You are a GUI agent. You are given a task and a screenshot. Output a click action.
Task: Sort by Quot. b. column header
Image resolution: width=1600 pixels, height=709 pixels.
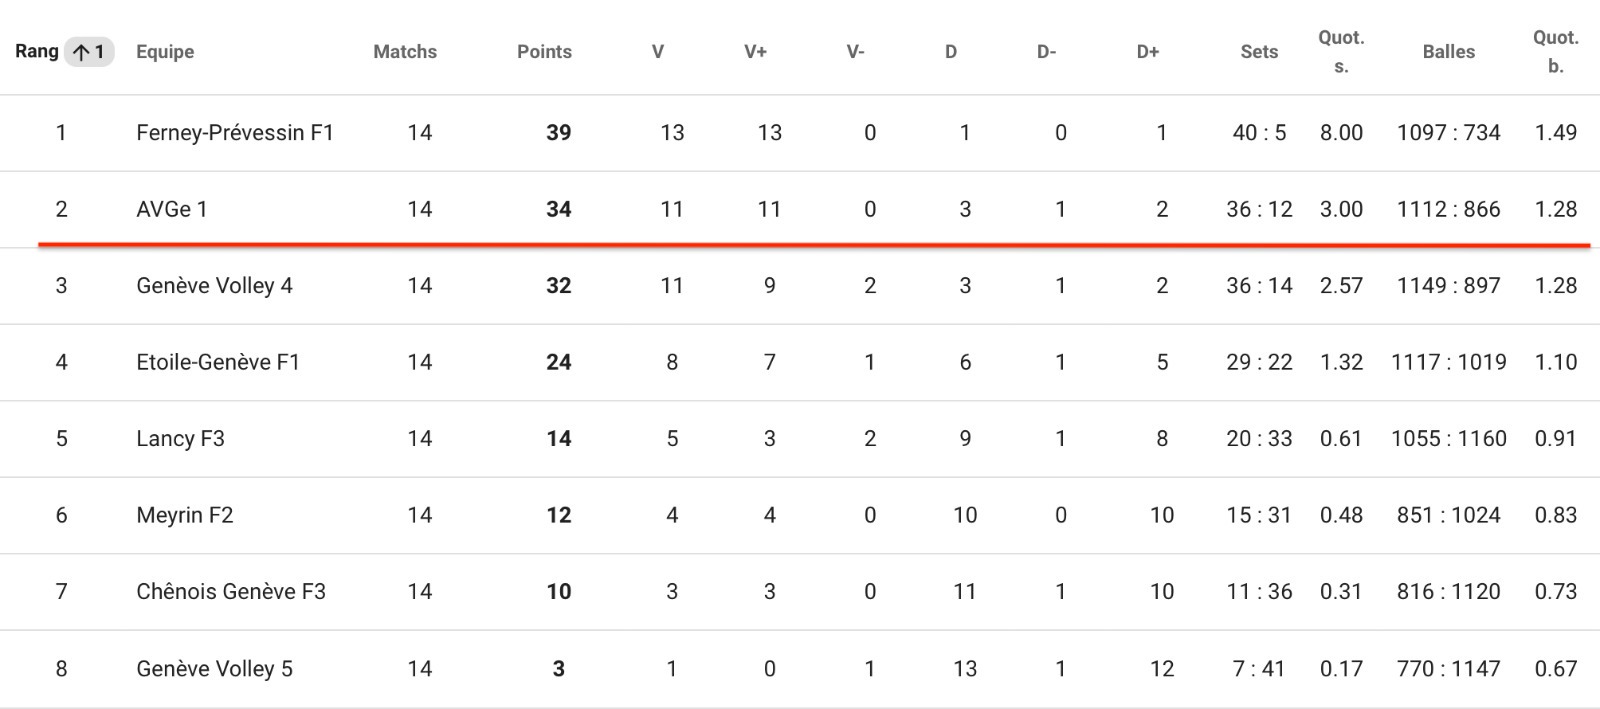[x=1555, y=52]
